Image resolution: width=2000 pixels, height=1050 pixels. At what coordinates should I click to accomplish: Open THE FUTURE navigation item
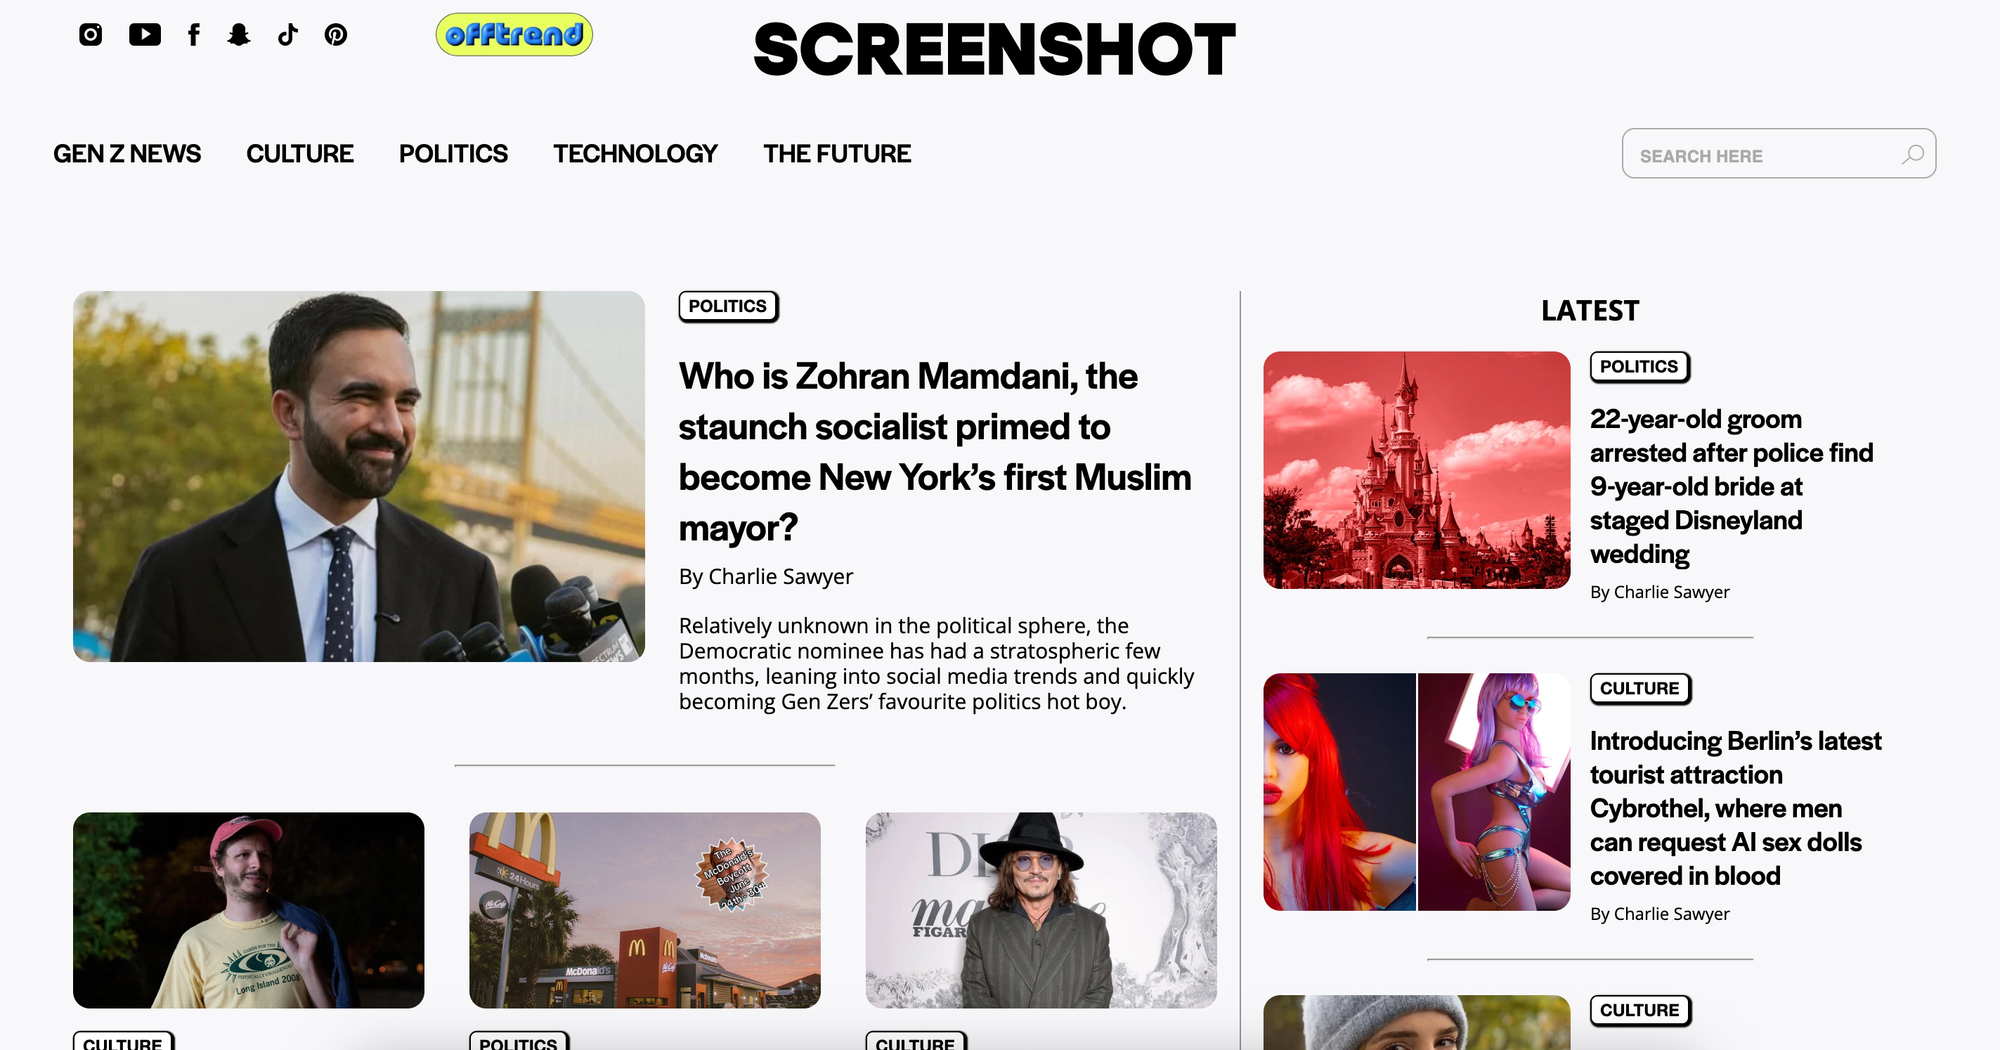click(x=837, y=154)
